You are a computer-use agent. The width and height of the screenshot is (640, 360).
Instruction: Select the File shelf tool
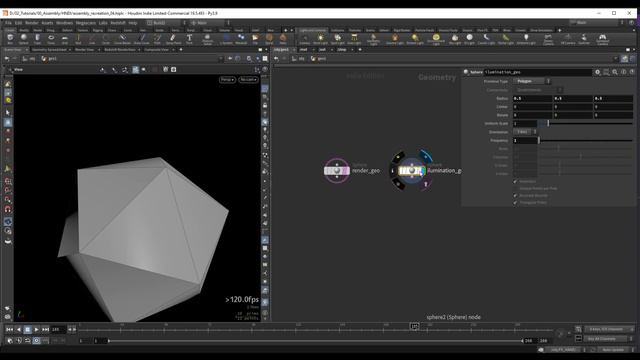coord(255,39)
